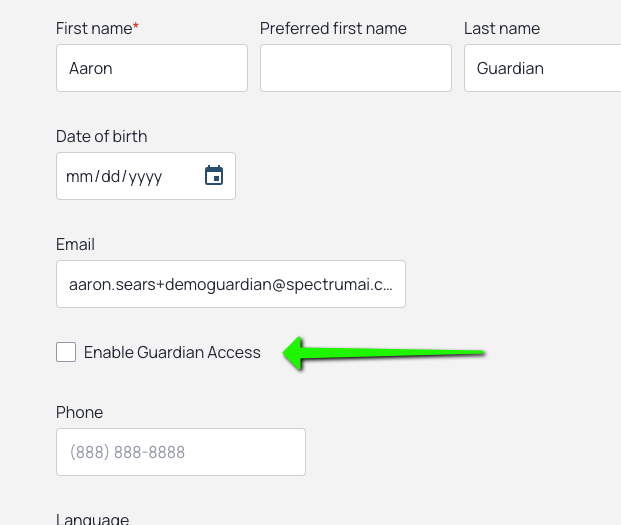Focus the First name field containing Aaron
Image resolution: width=621 pixels, height=525 pixels.
coord(152,68)
